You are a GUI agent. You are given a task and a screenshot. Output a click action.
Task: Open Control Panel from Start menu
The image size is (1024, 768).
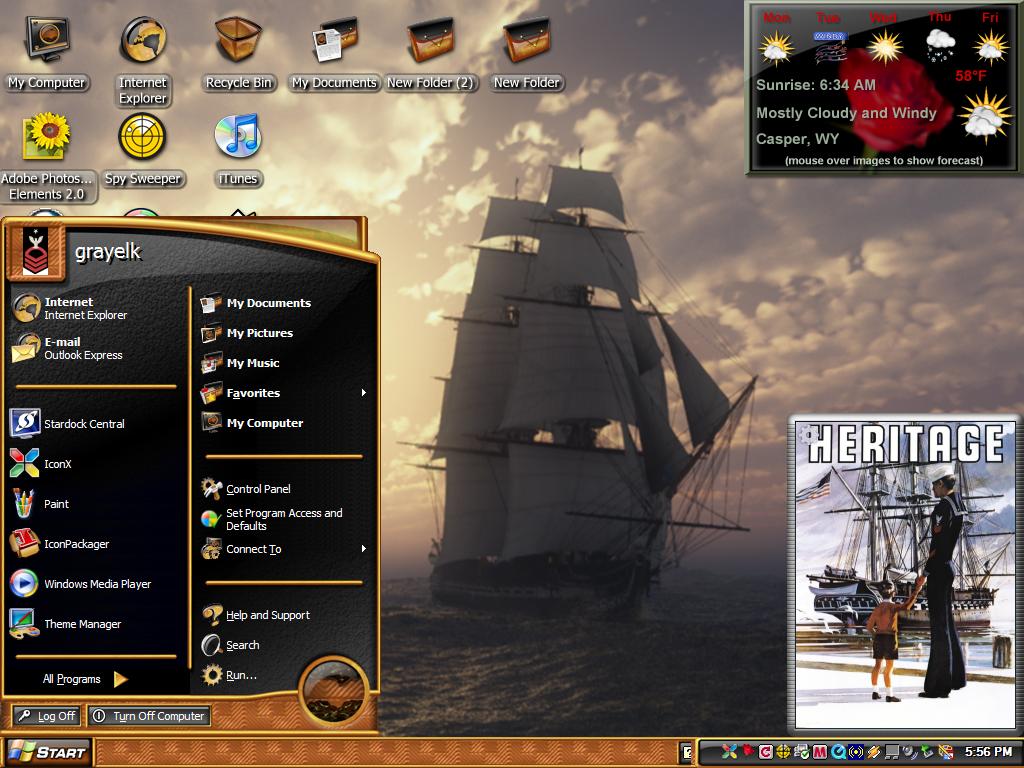[x=246, y=488]
